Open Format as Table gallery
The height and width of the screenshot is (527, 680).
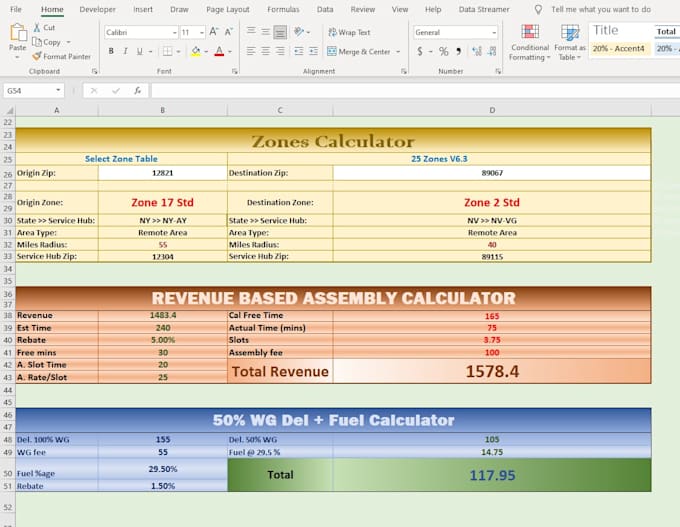point(570,43)
